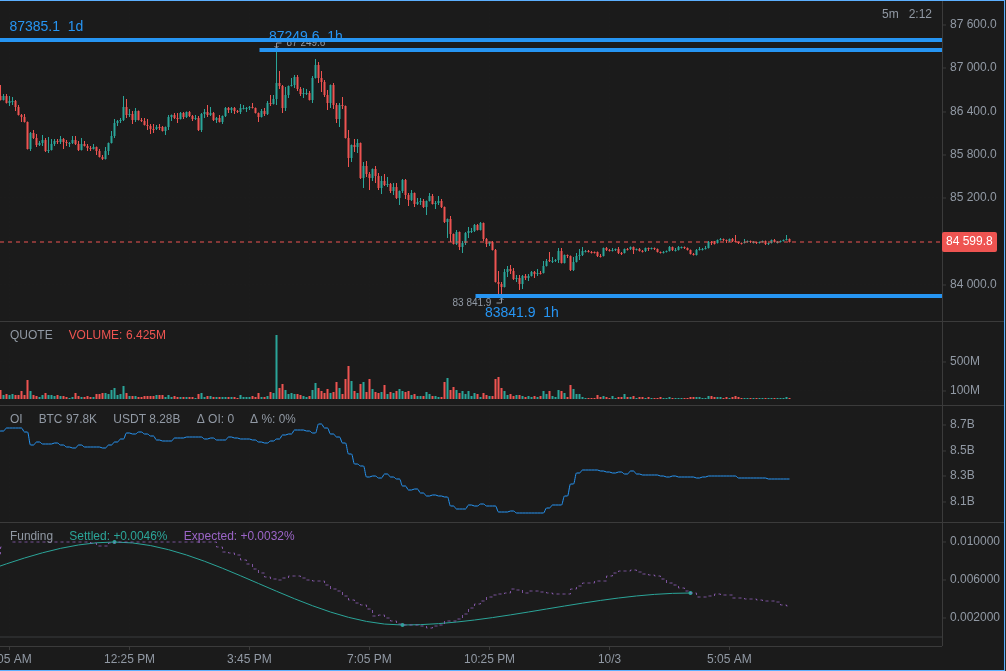Click the BTC 97.8K open interest value
This screenshot has width=1006, height=671.
click(x=67, y=419)
